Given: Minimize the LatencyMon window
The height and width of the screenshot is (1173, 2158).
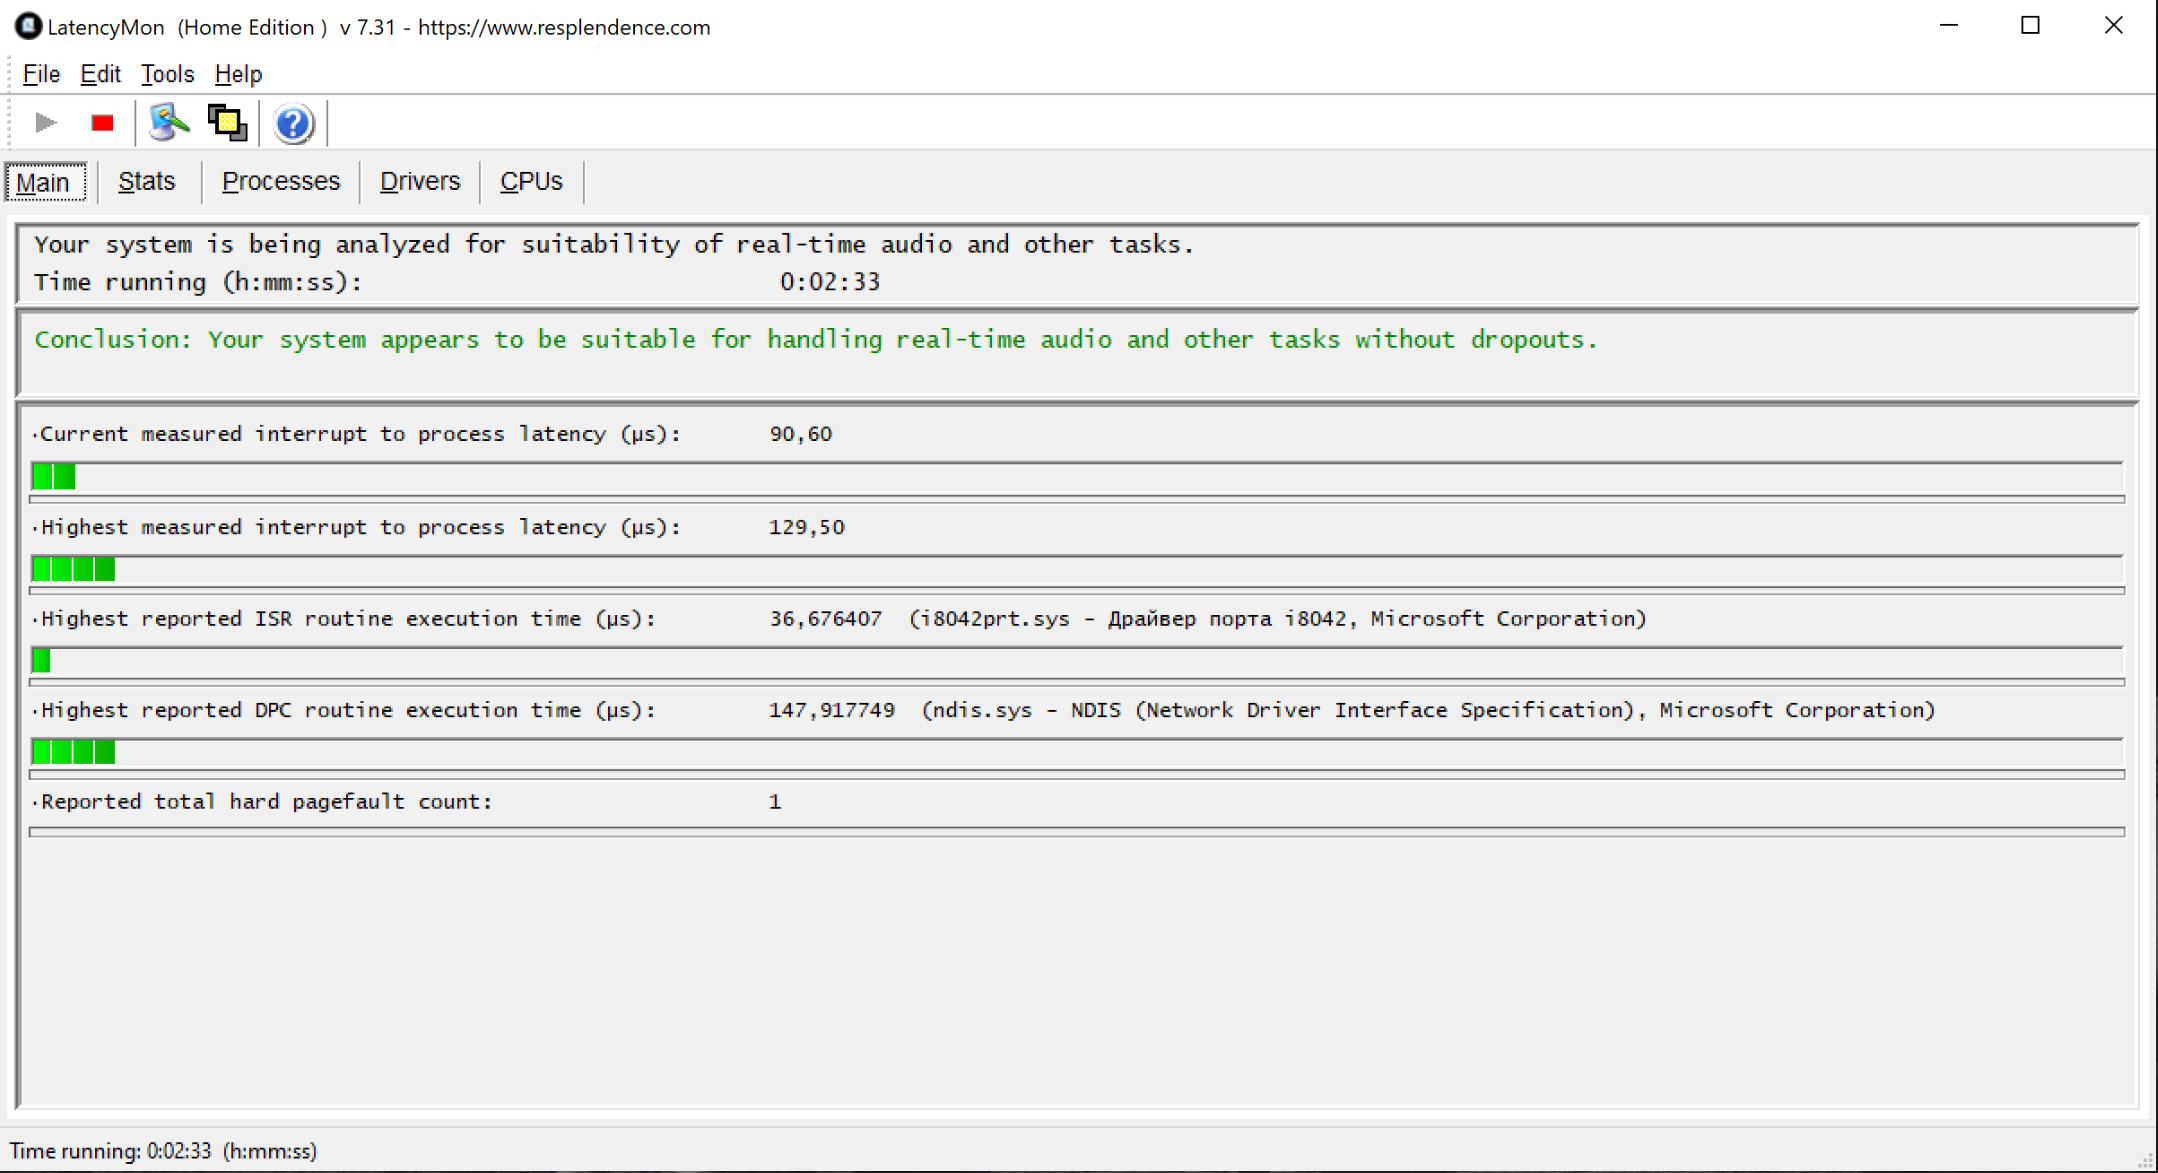Looking at the screenshot, I should tap(1948, 26).
